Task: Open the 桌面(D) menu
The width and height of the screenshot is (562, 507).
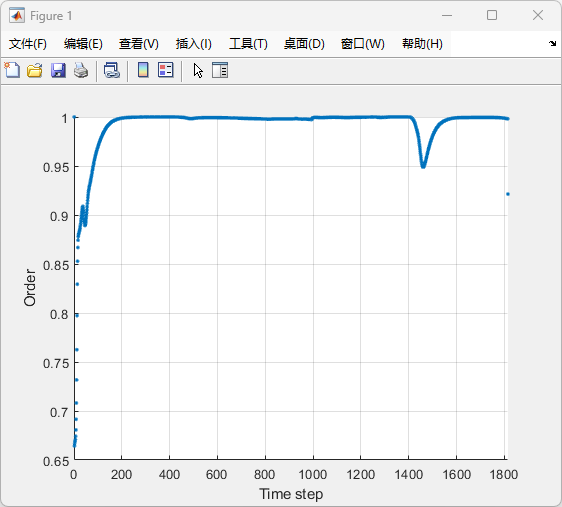Action: 304,44
